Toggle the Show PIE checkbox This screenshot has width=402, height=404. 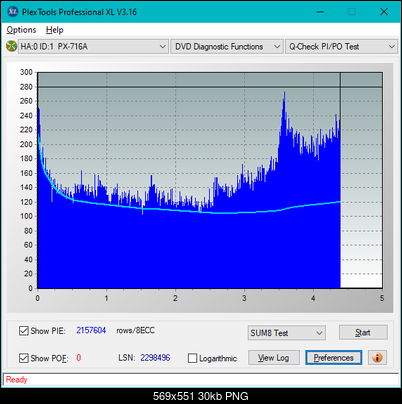23,331
